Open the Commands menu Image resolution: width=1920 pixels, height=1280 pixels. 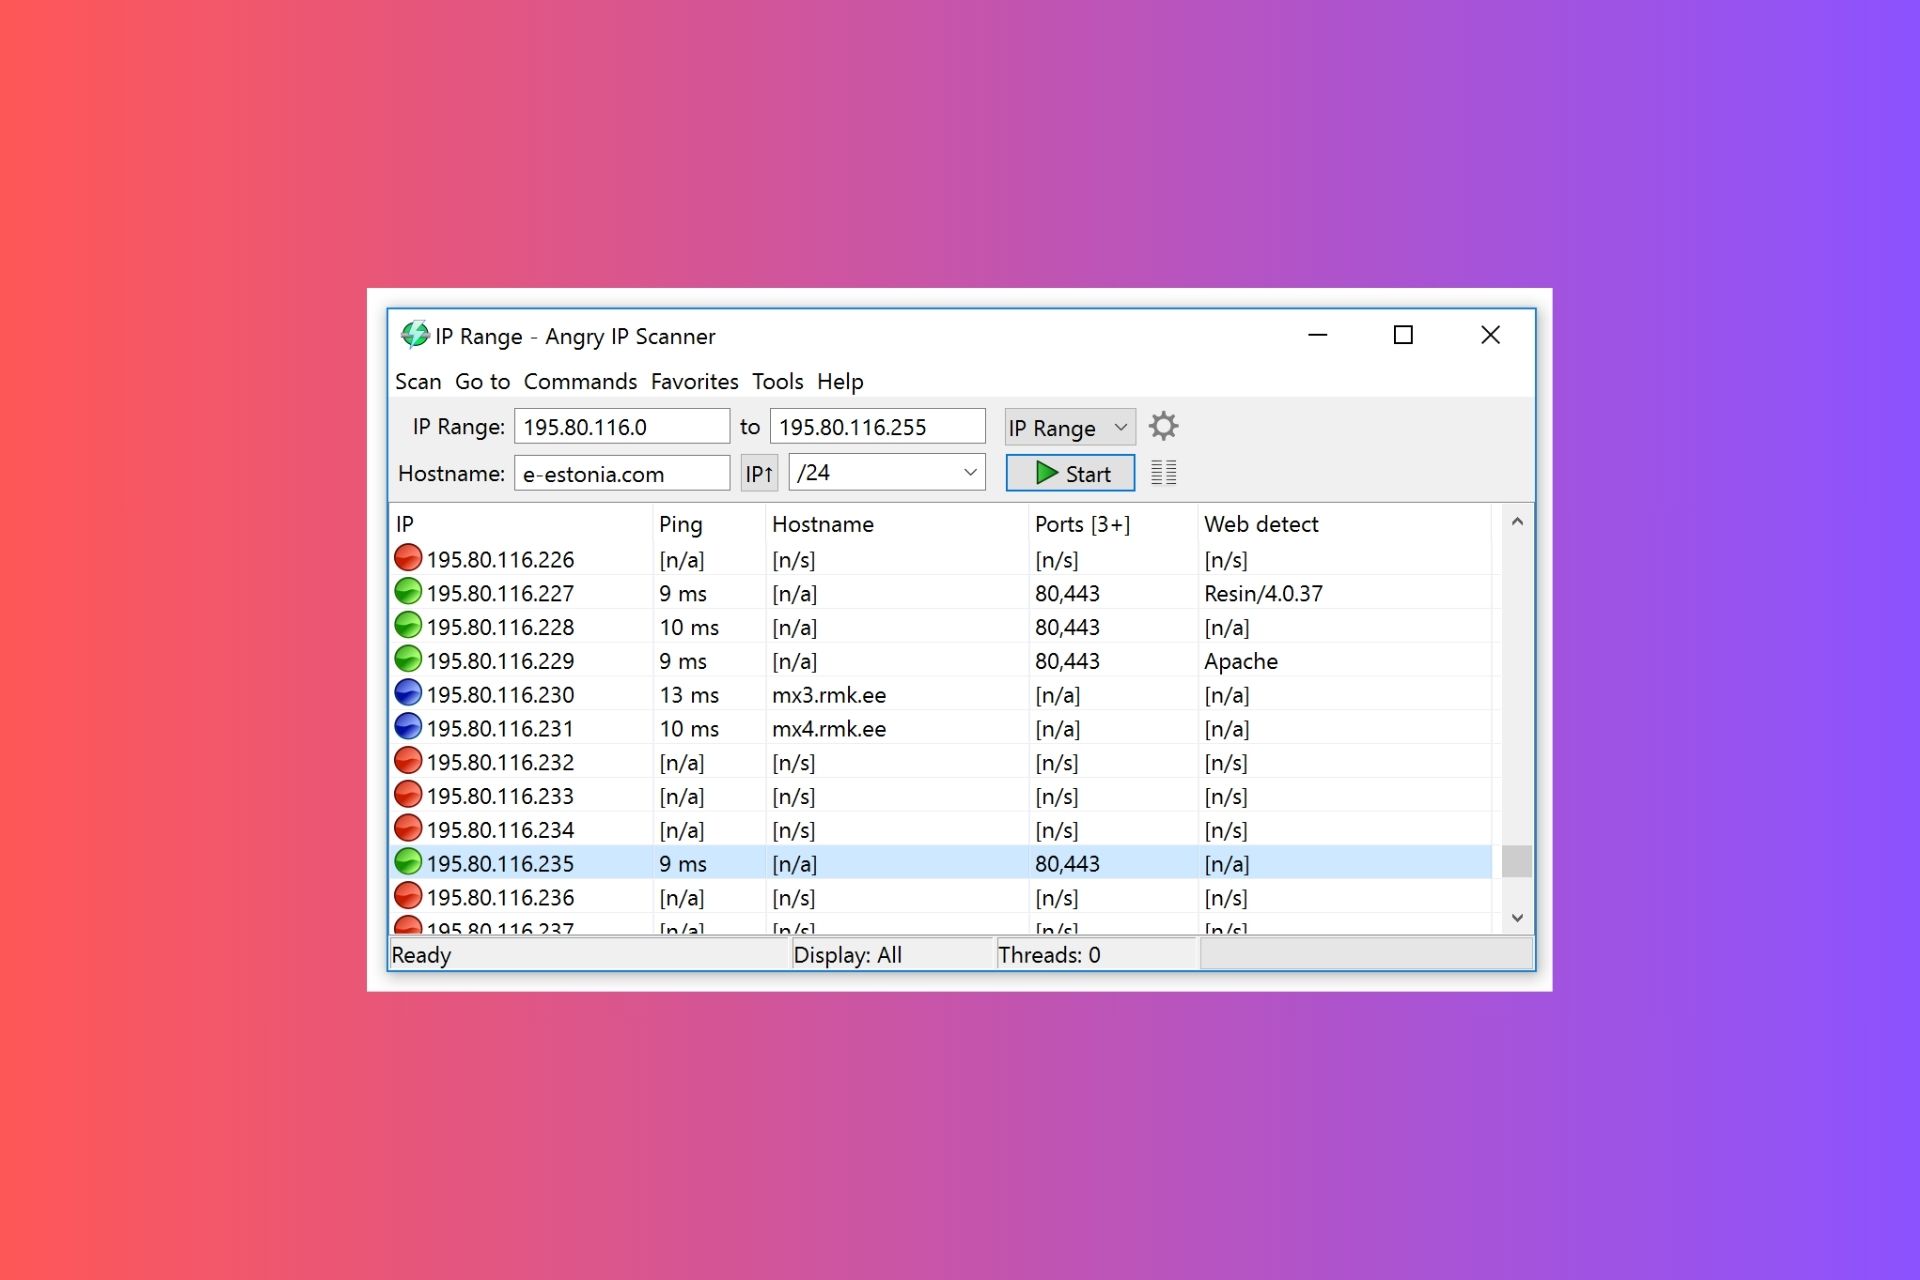pyautogui.click(x=580, y=381)
